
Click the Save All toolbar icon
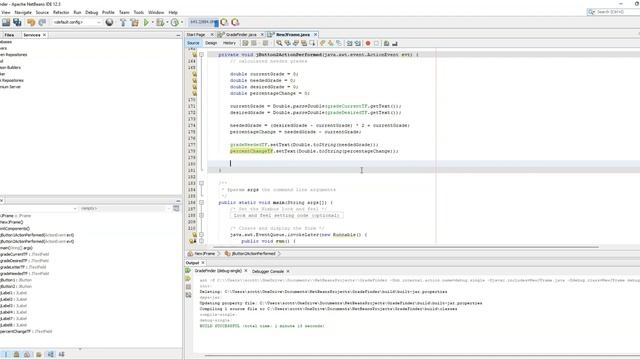[x=17, y=22]
